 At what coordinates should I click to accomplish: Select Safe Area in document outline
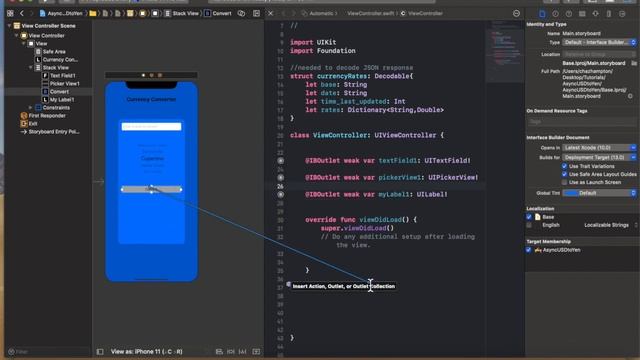point(50,52)
